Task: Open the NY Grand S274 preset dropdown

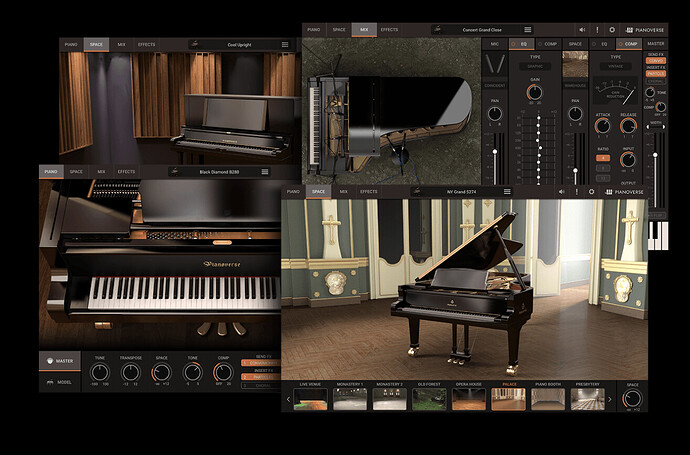Action: 462,191
